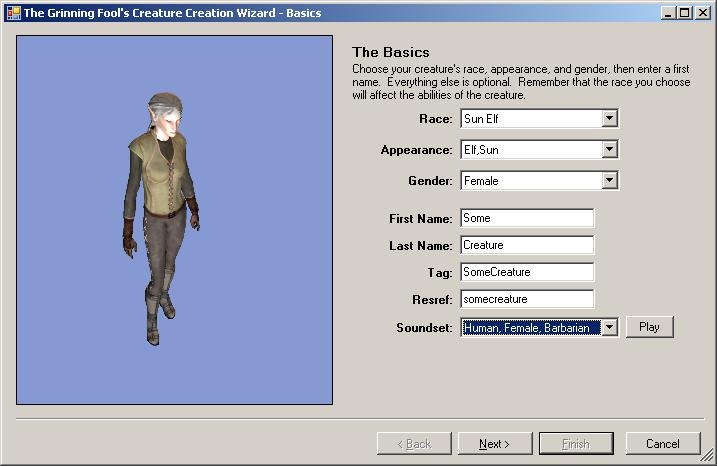Click the Cancel button

click(662, 444)
